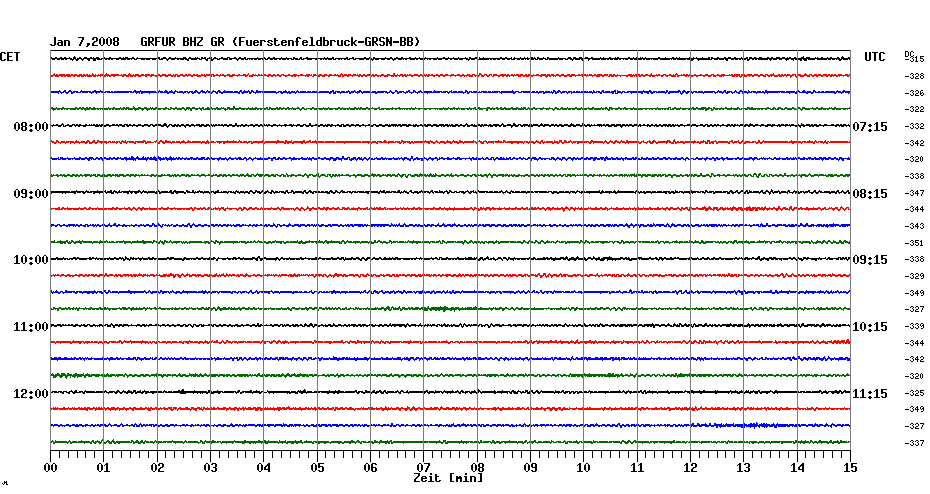Click the DC offset value "-347"
The height and width of the screenshot is (494, 930).
click(915, 193)
